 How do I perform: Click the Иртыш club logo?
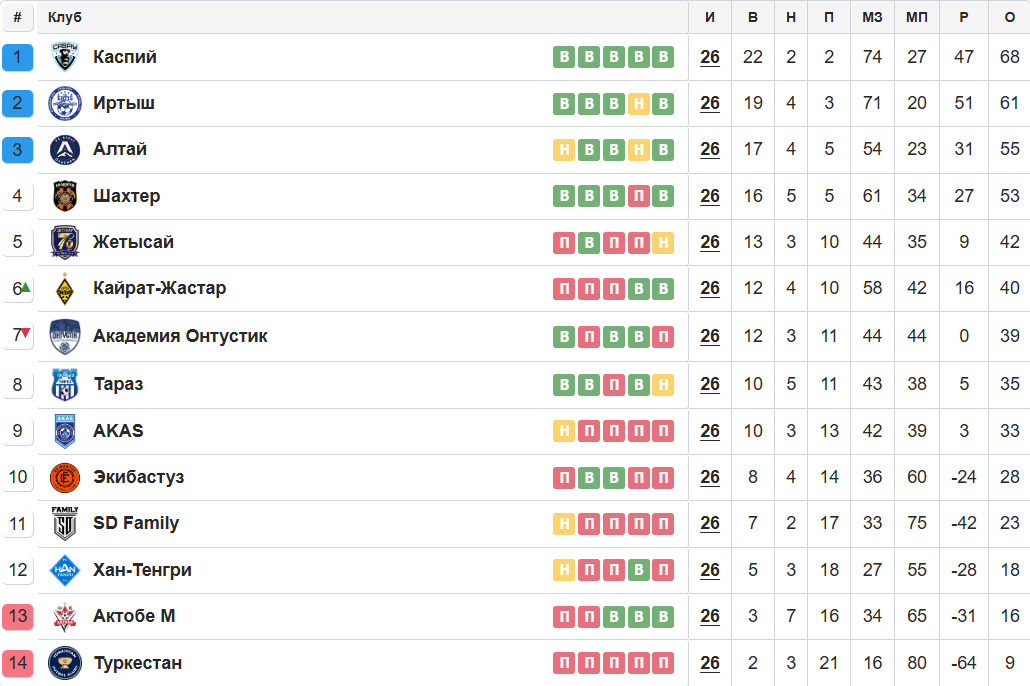(65, 103)
